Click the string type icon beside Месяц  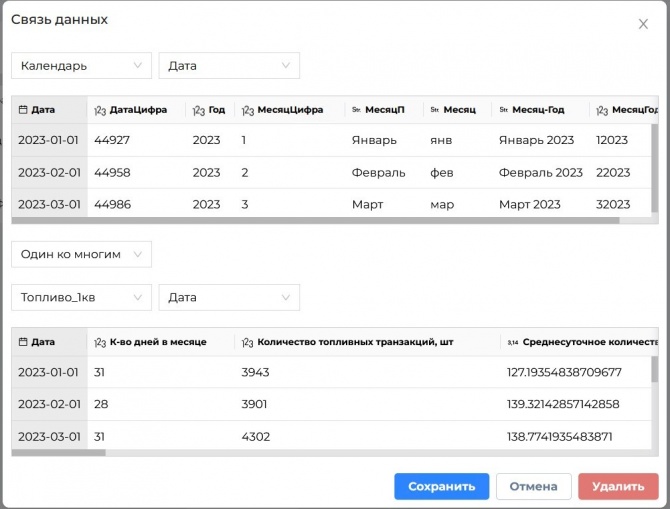pos(435,110)
